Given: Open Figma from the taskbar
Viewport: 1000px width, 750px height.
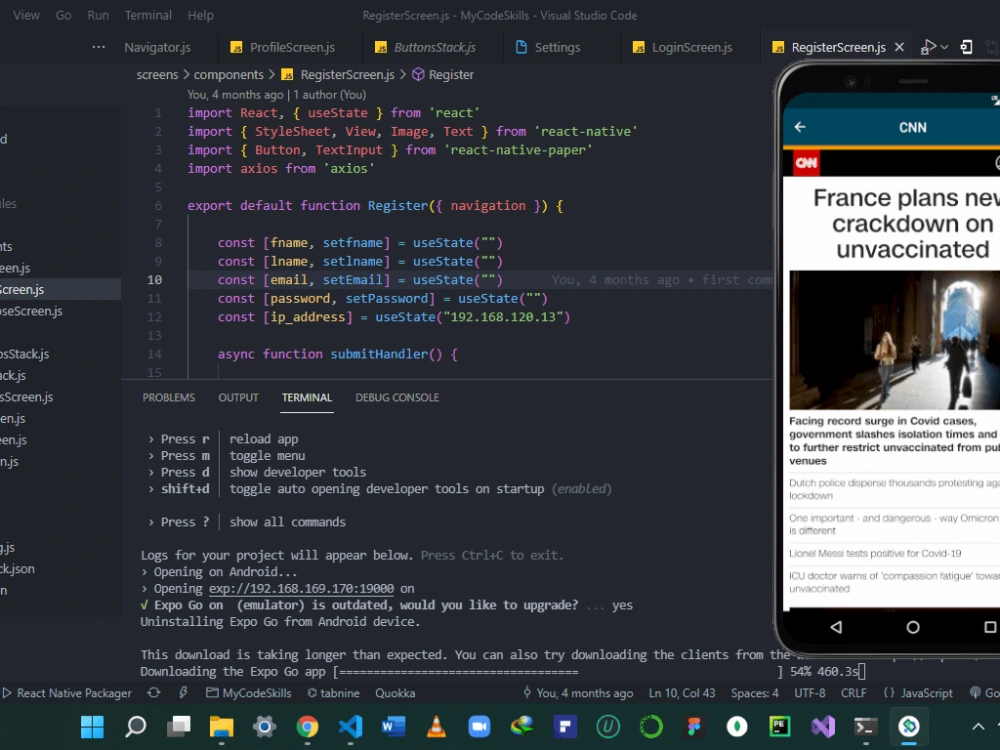Looking at the screenshot, I should pyautogui.click(x=694, y=726).
